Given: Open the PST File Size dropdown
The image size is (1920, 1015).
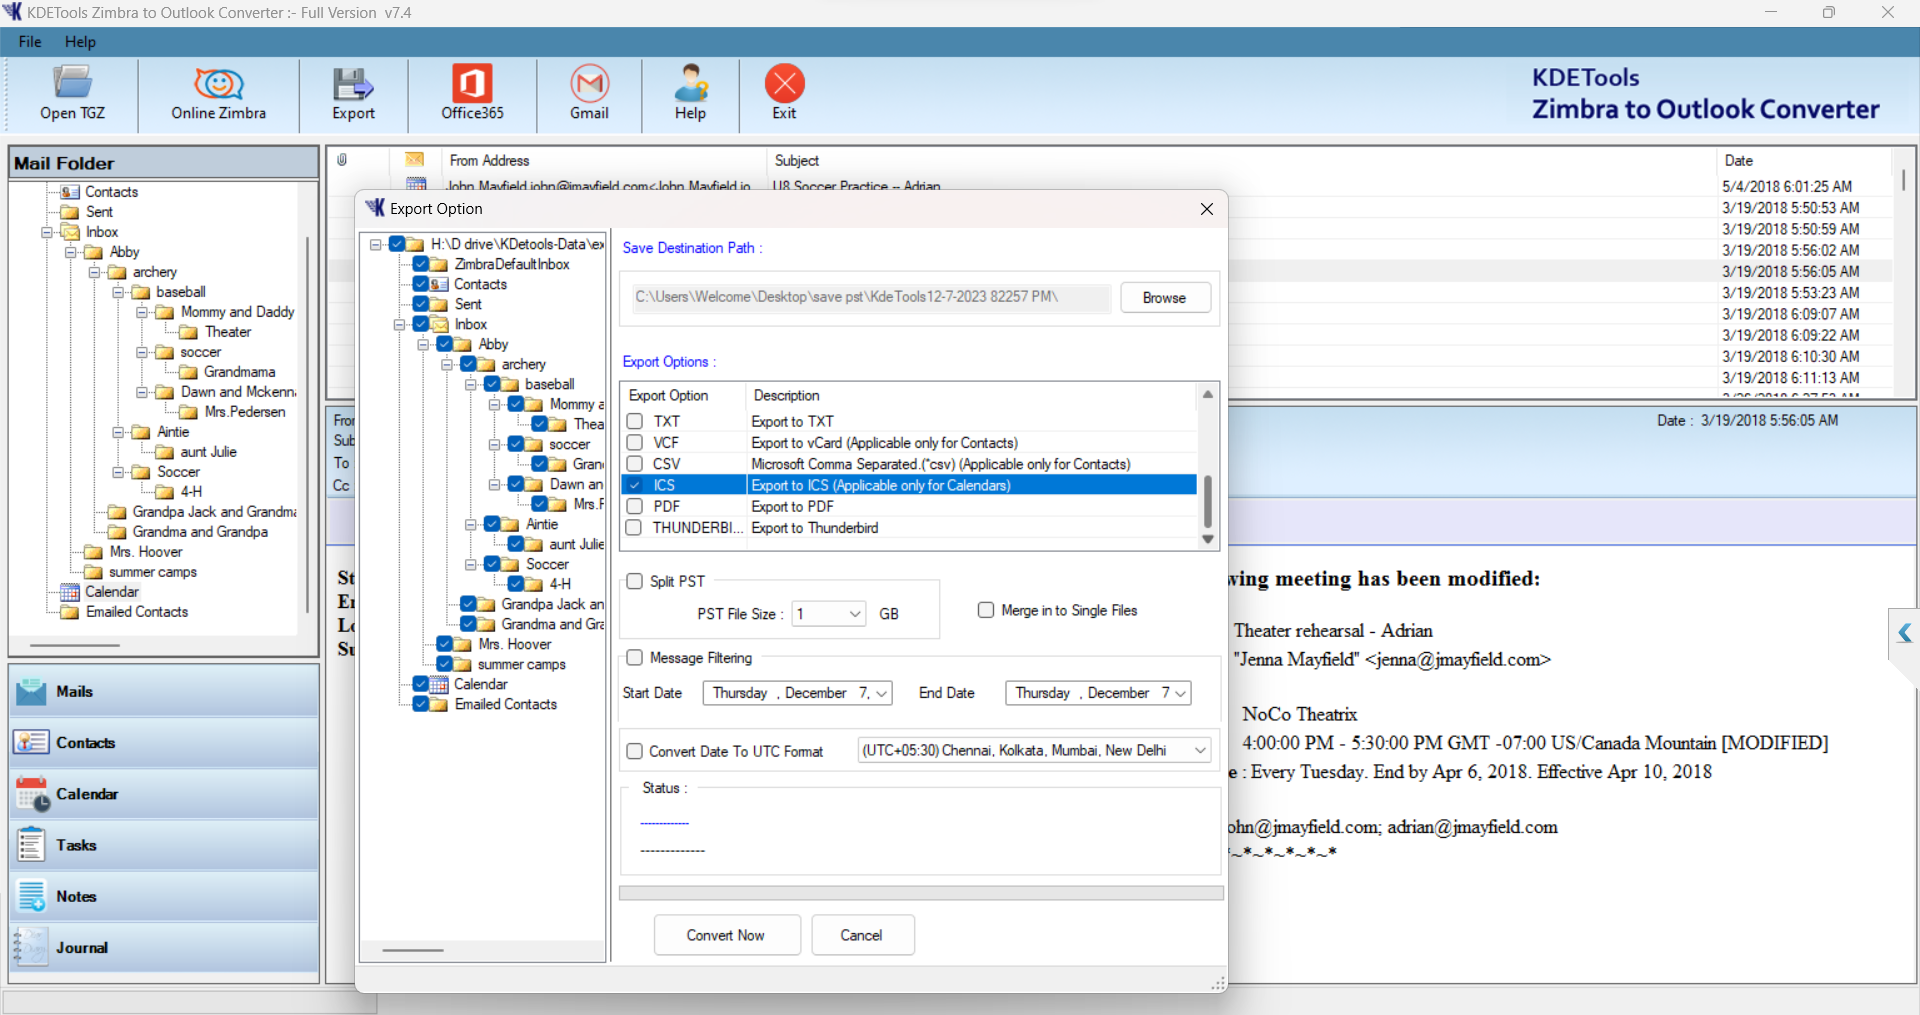Looking at the screenshot, I should pos(855,614).
